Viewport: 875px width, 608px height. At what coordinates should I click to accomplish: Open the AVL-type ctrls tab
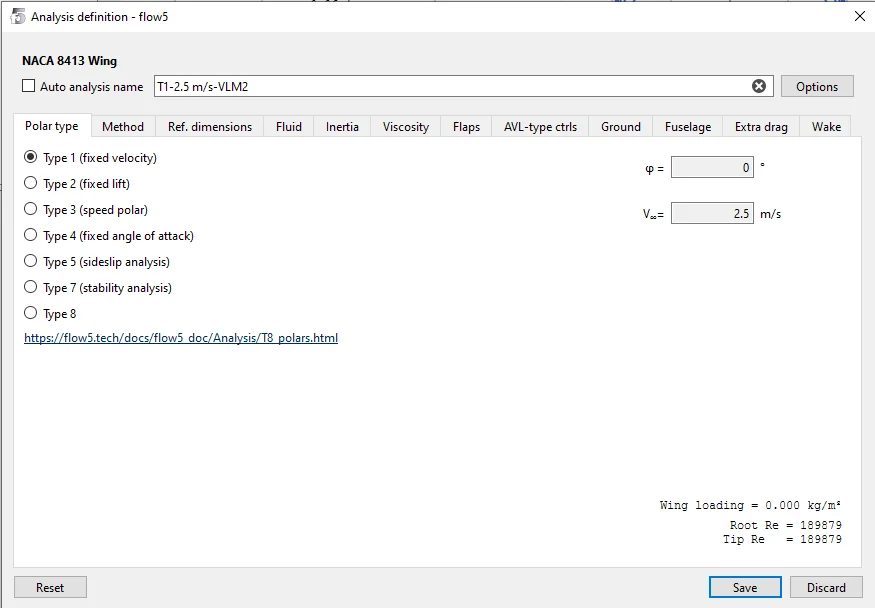(540, 127)
